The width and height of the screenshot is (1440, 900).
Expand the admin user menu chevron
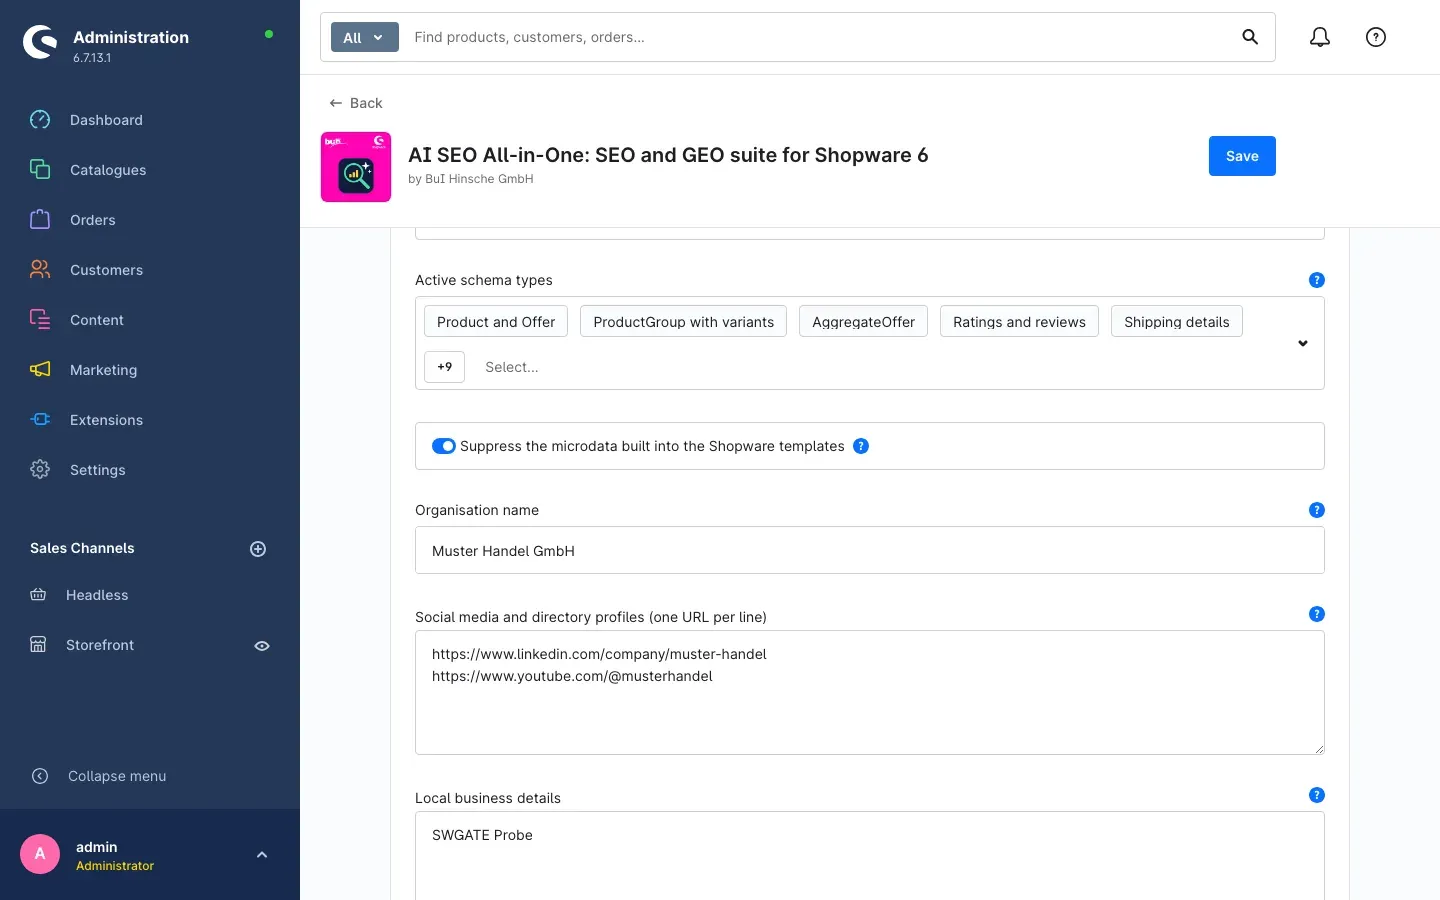(262, 855)
